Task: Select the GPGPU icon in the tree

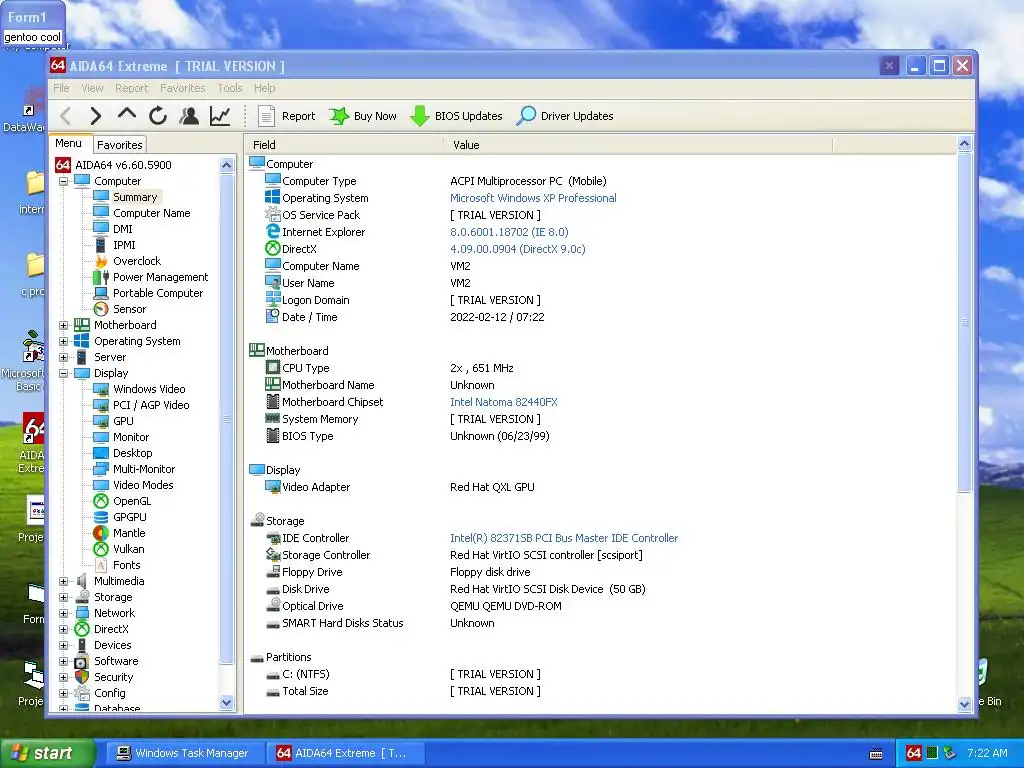Action: tap(101, 517)
